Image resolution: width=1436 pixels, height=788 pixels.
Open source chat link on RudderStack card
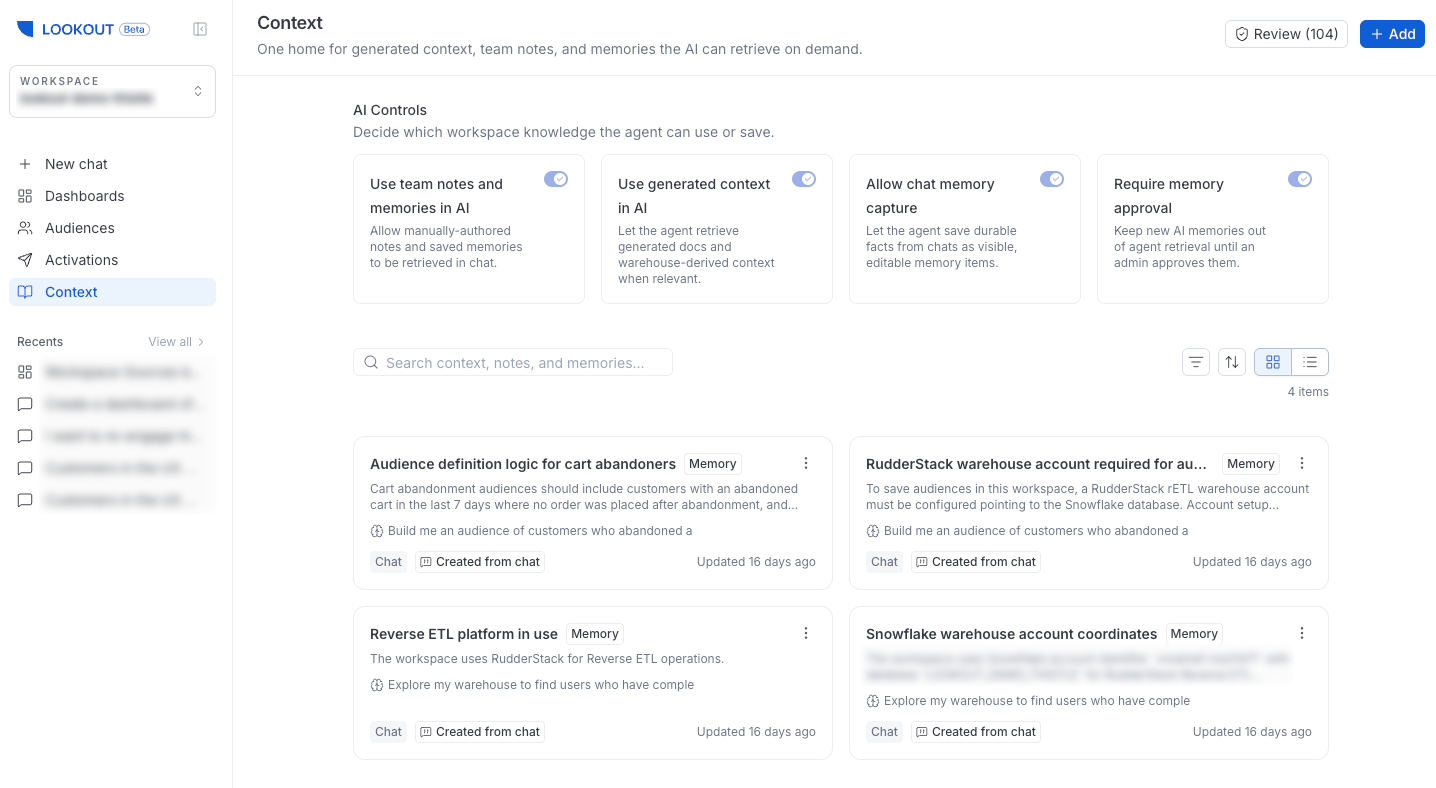pos(1028,531)
